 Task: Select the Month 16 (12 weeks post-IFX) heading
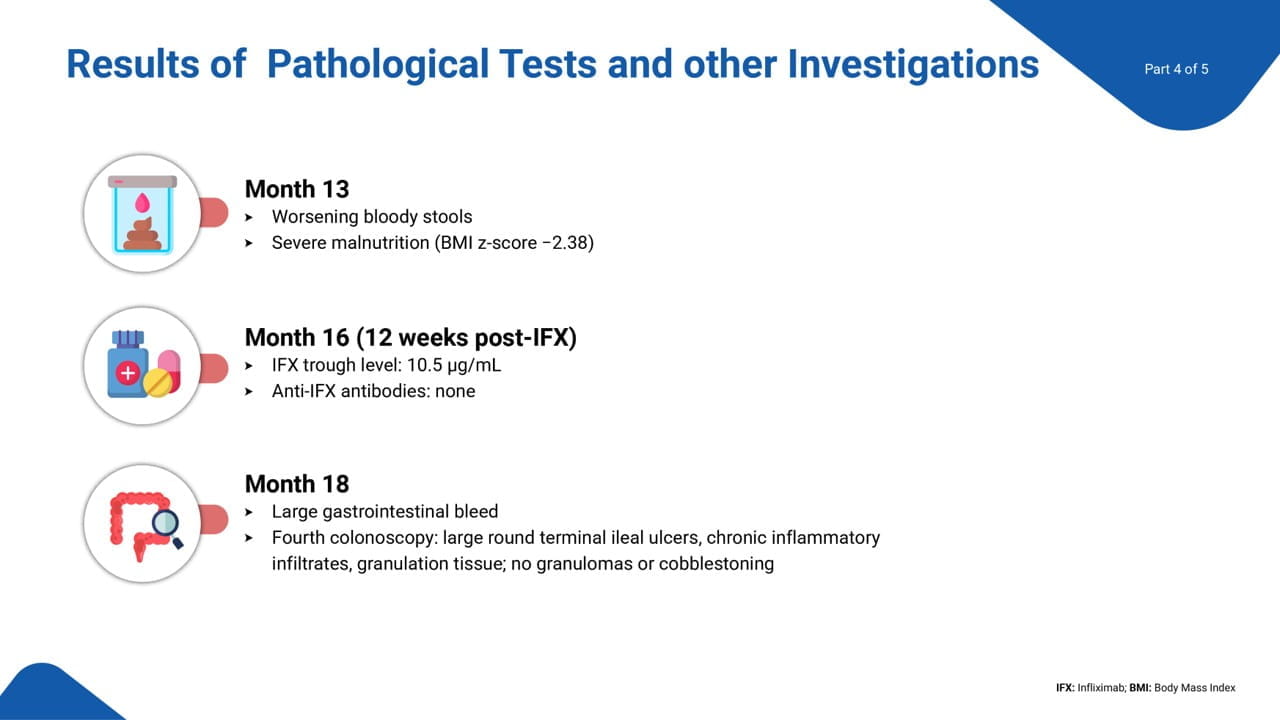click(x=411, y=338)
